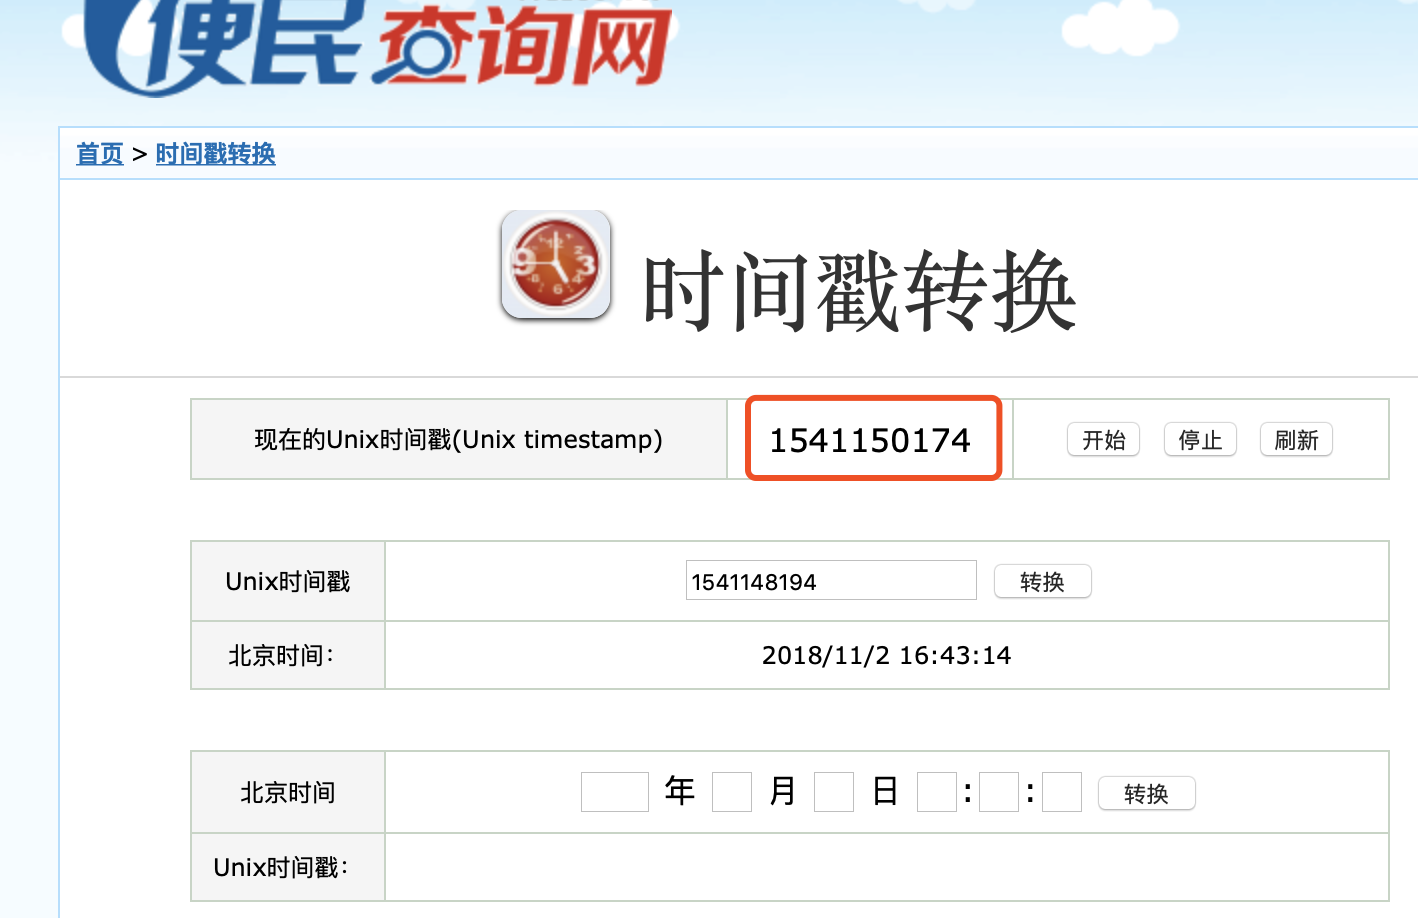Focus the month input box before 月

coord(732,792)
